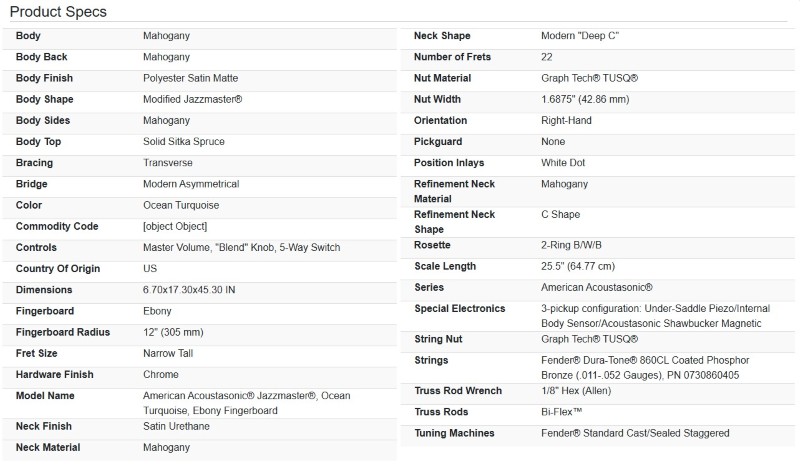Viewport: 800px width, 464px height.
Task: Select the Ocean Turquoise color value
Action: pyautogui.click(x=182, y=205)
